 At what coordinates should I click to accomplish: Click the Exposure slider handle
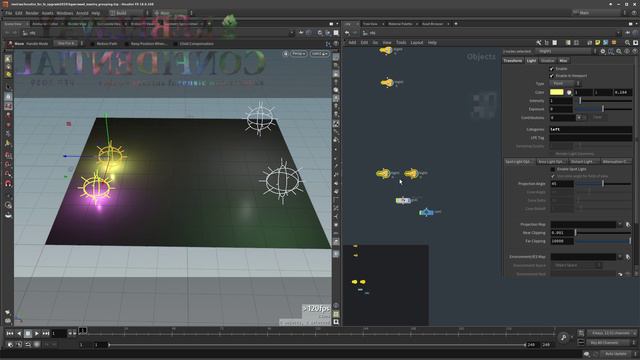(x=603, y=109)
